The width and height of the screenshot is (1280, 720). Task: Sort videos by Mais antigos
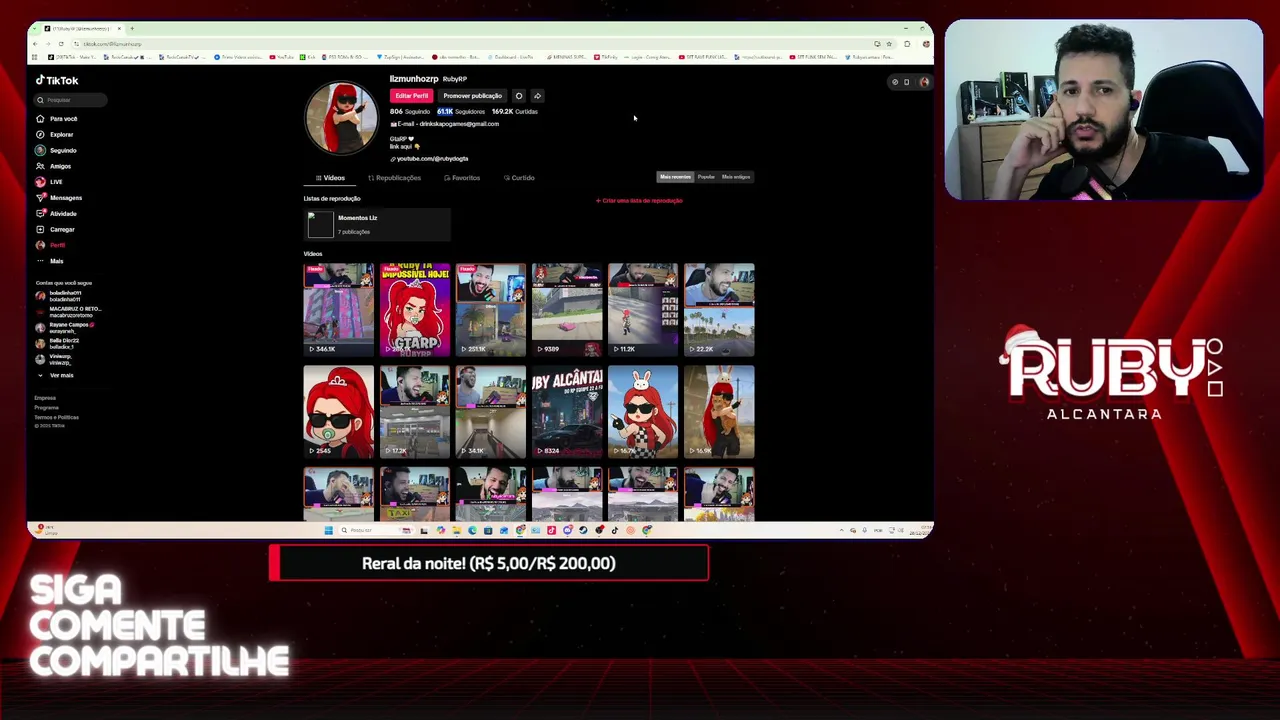(x=736, y=177)
